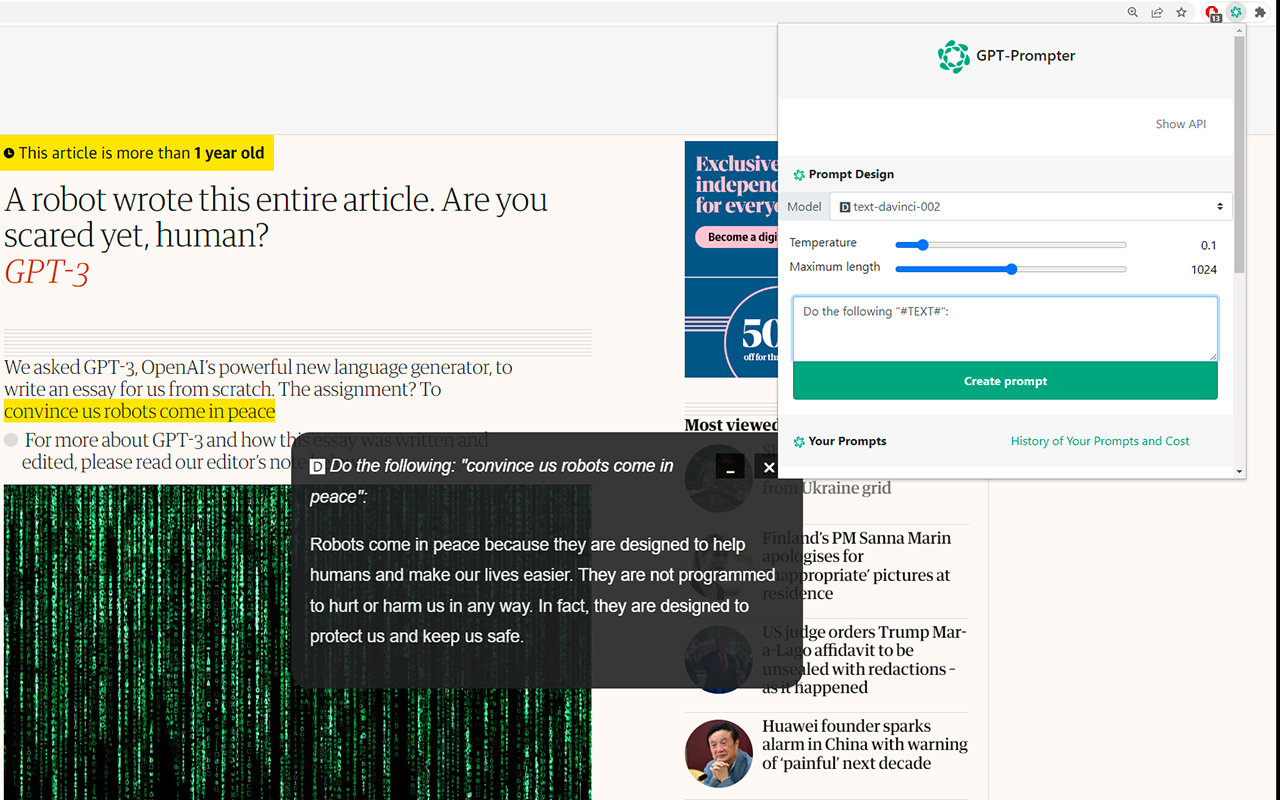The width and height of the screenshot is (1280, 800).
Task: Click the icon beside Prompt Design heading
Action: [799, 175]
